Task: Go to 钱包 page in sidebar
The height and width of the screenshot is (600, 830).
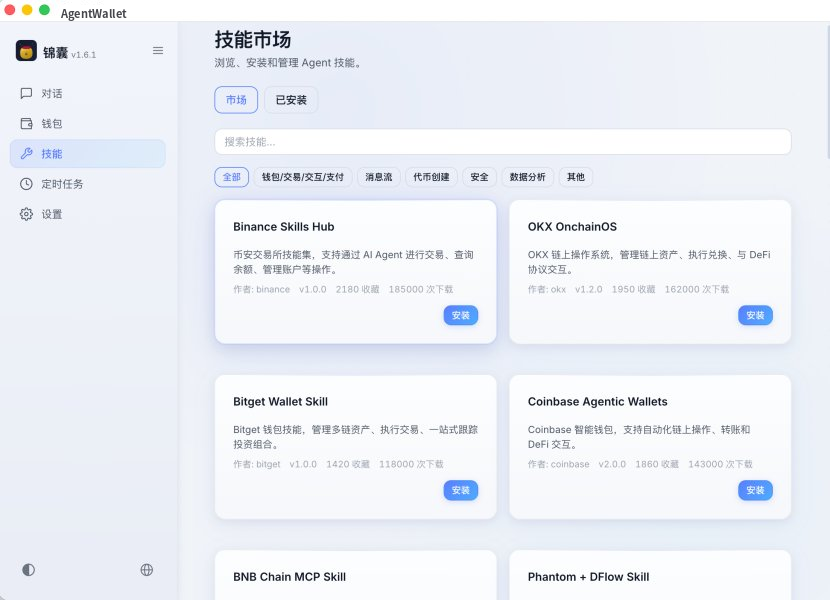Action: (x=87, y=123)
